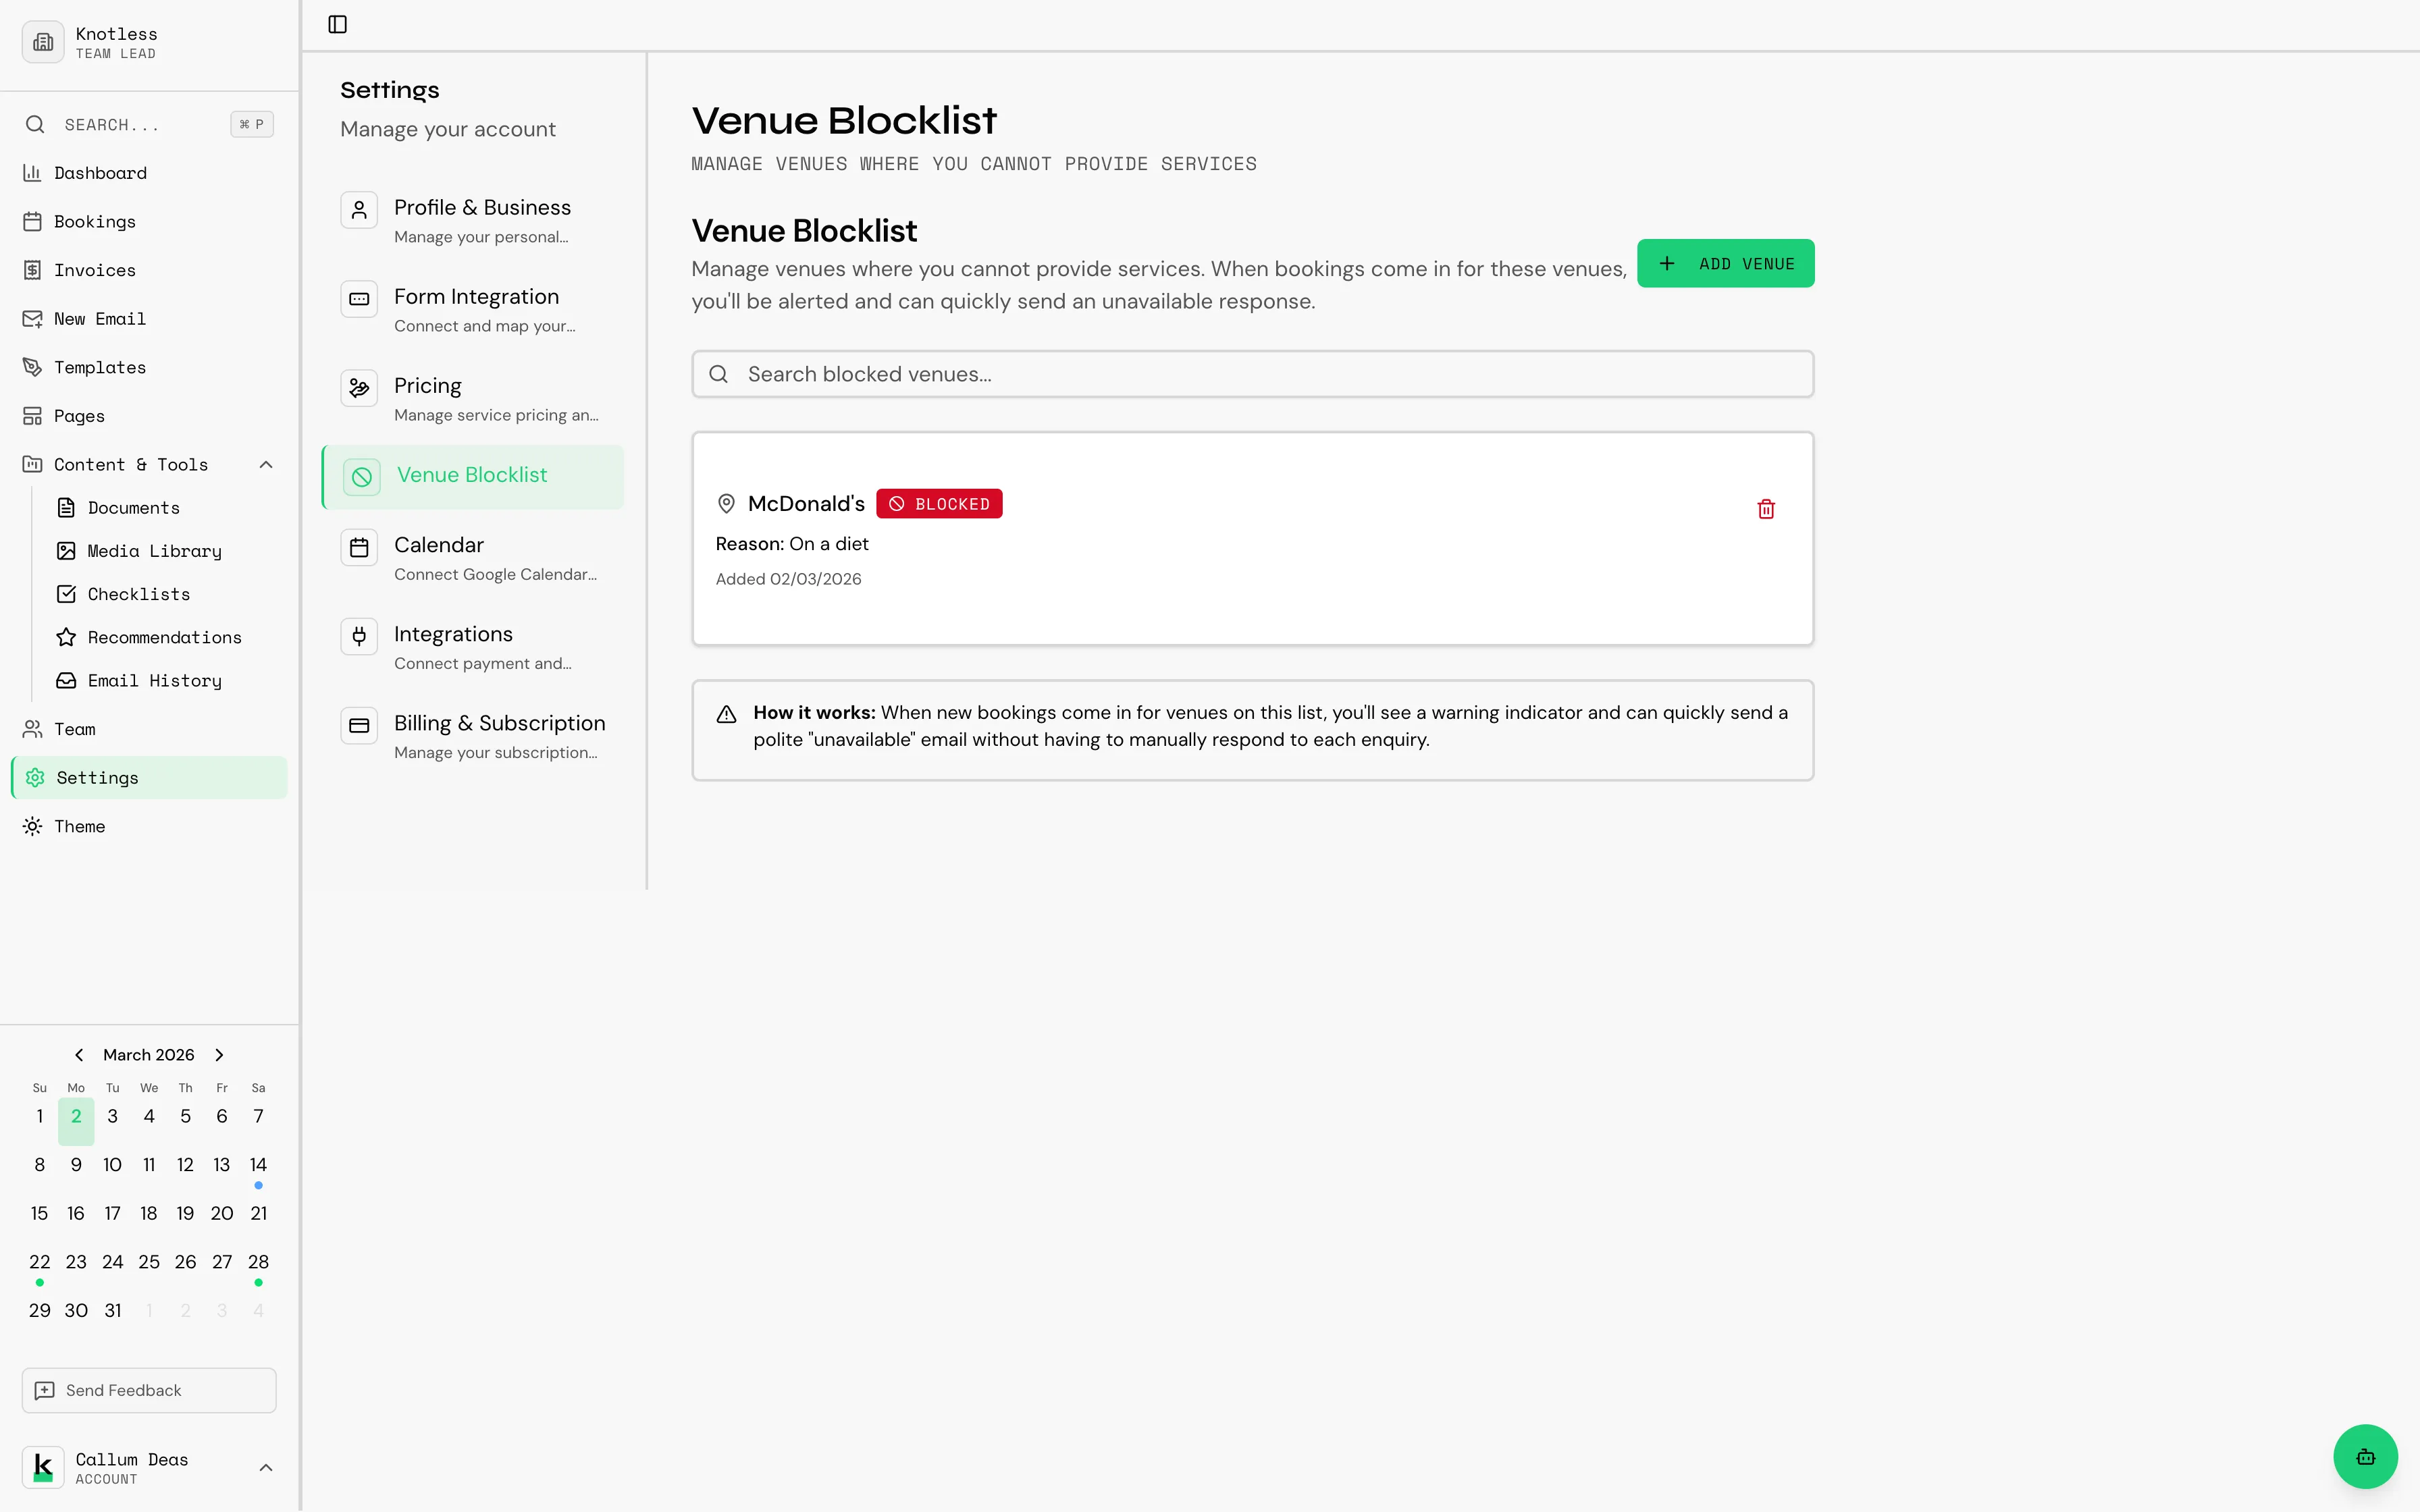Open the Media Library image icon

[66, 551]
